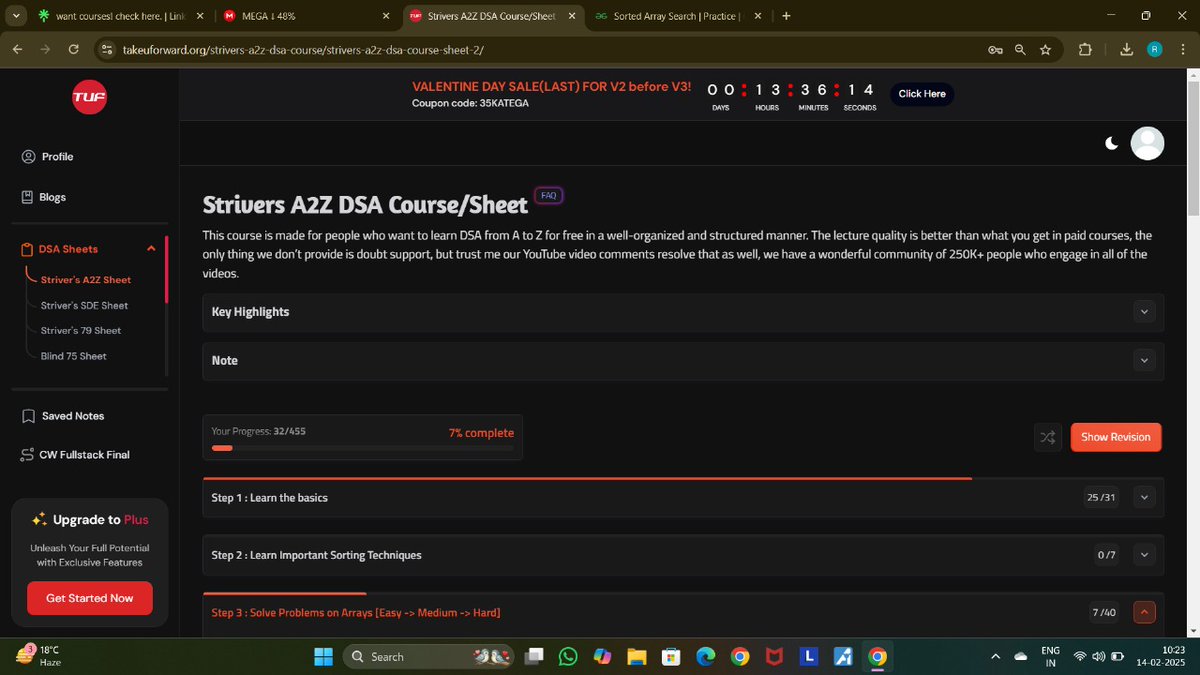
Task: Select Striver's 79 Sheet
Action: [x=81, y=330]
